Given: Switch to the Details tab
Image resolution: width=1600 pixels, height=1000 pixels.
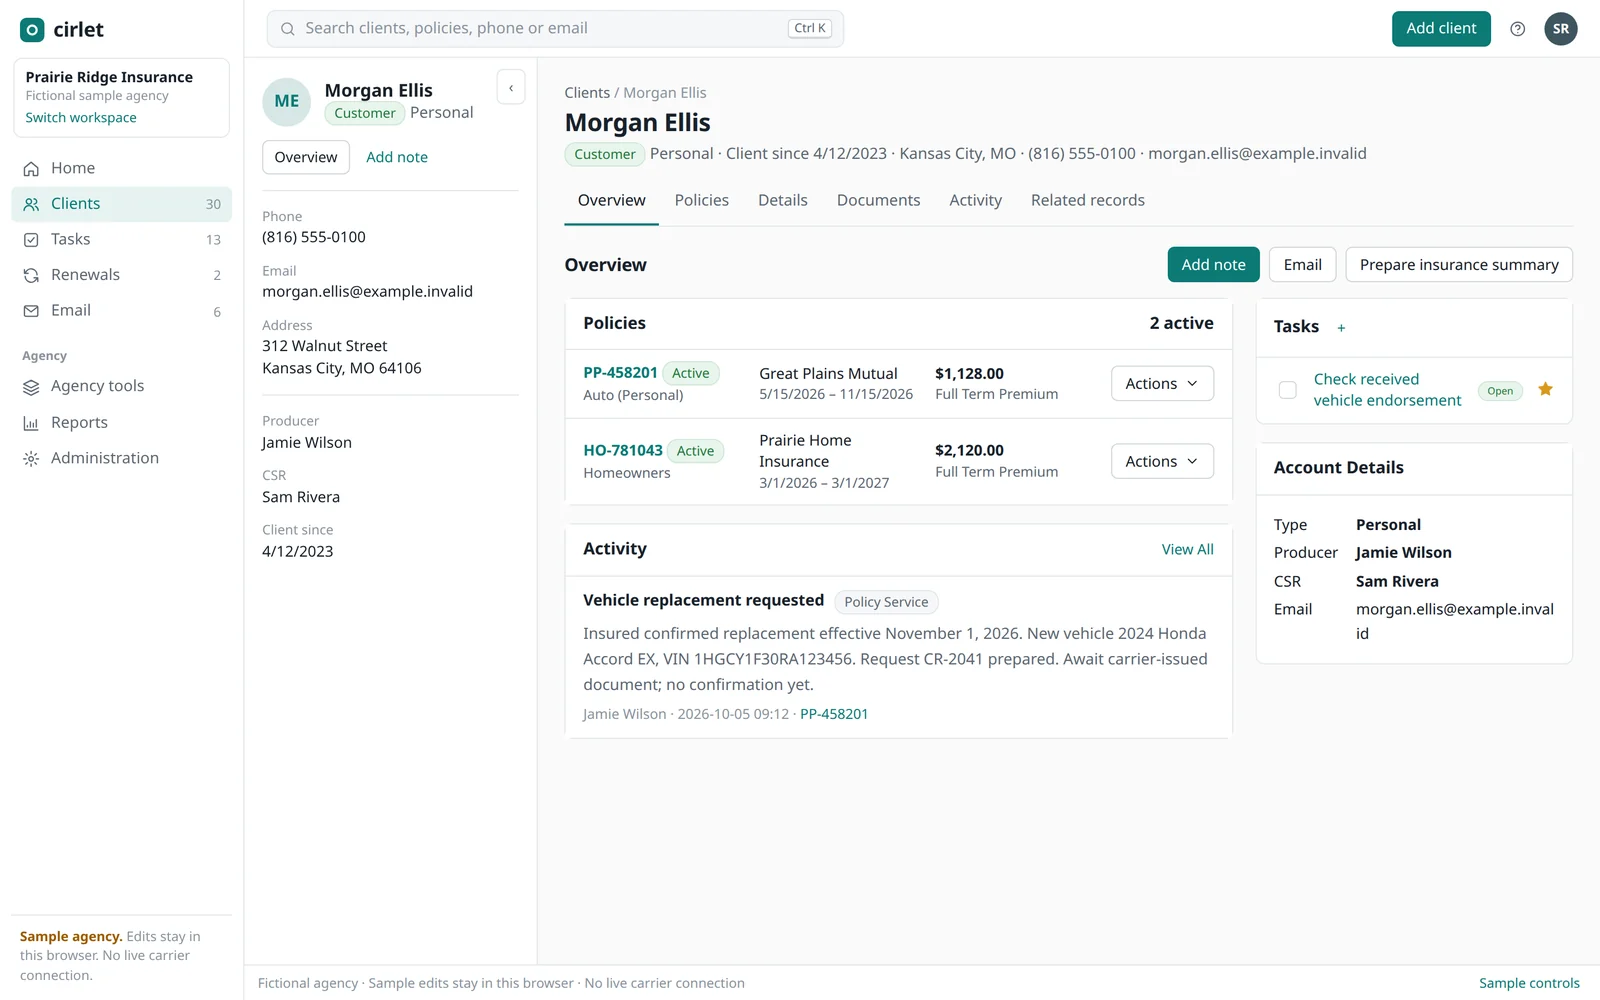Looking at the screenshot, I should [782, 201].
